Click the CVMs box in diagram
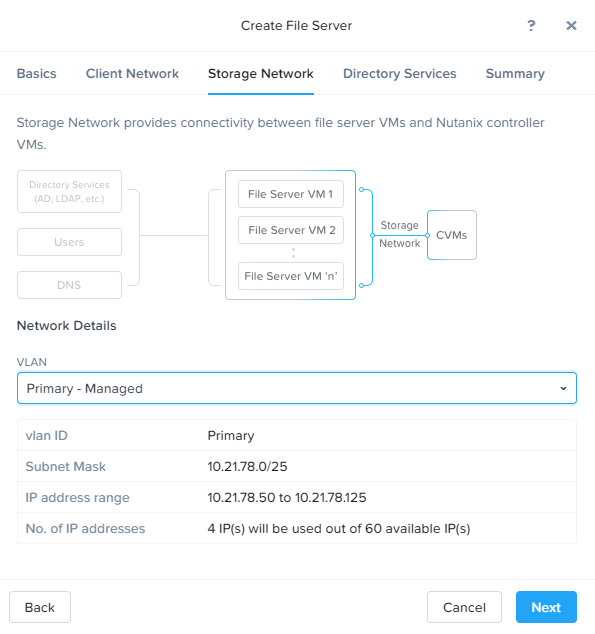Screen dimensions: 595x634 452,235
